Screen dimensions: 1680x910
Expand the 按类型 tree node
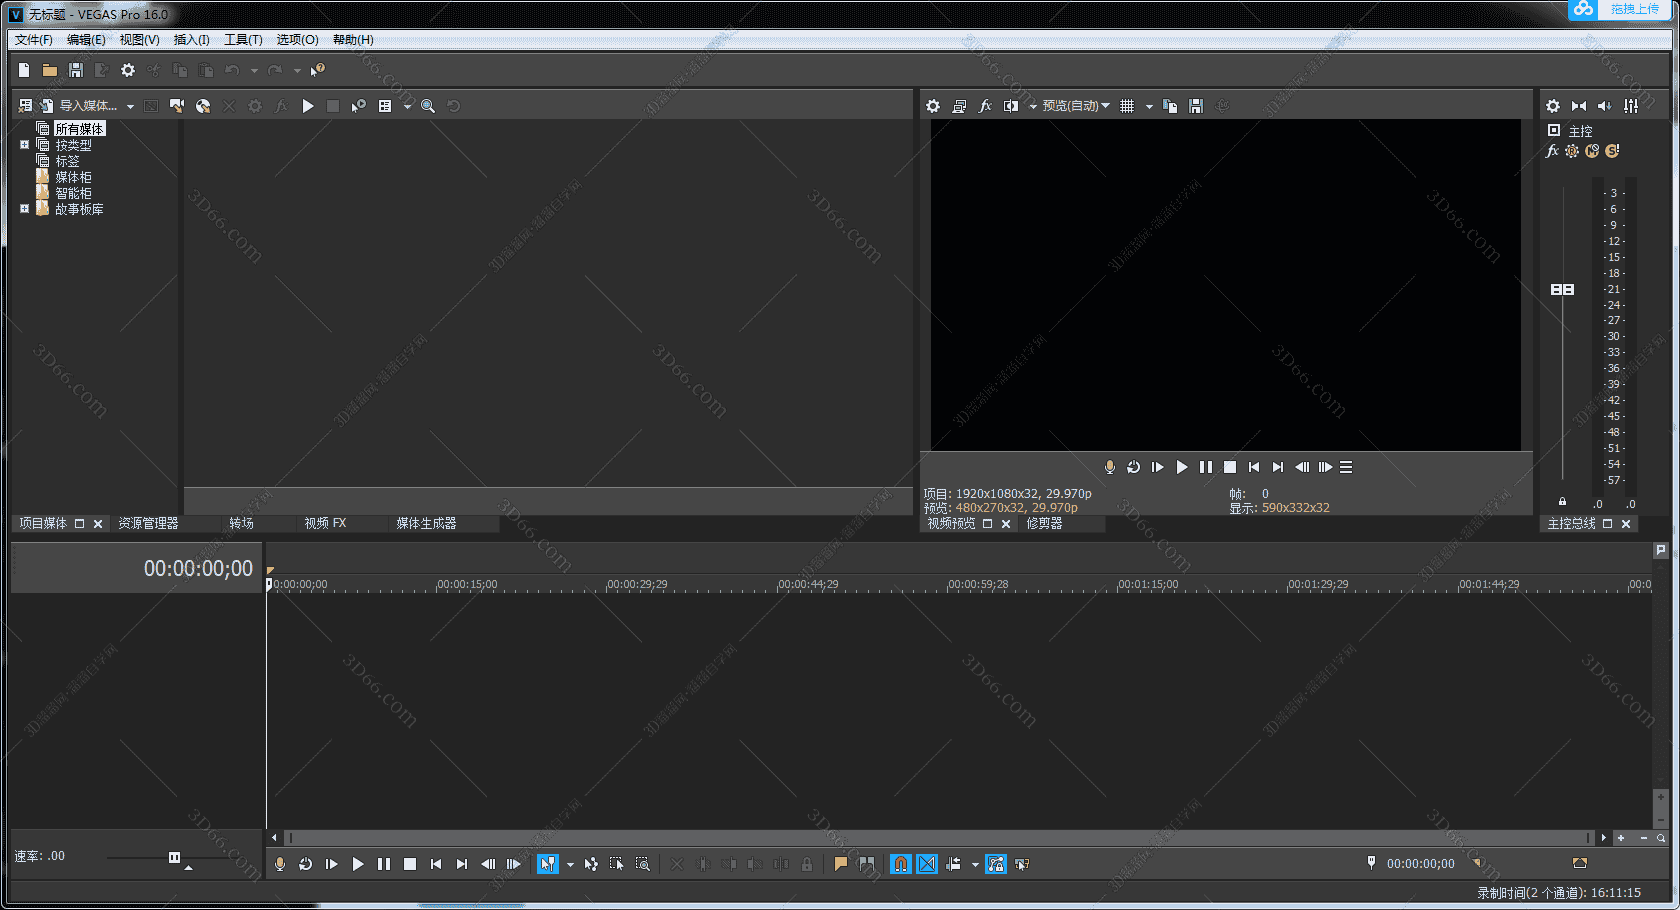[x=25, y=145]
